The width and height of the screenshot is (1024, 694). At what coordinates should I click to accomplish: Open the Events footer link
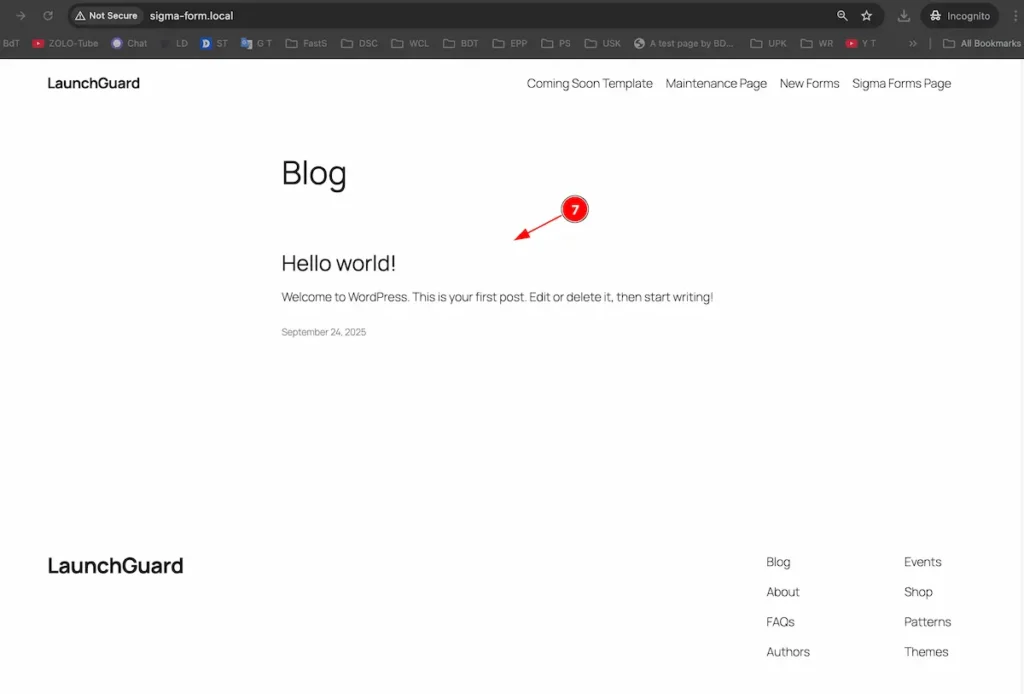coord(922,562)
